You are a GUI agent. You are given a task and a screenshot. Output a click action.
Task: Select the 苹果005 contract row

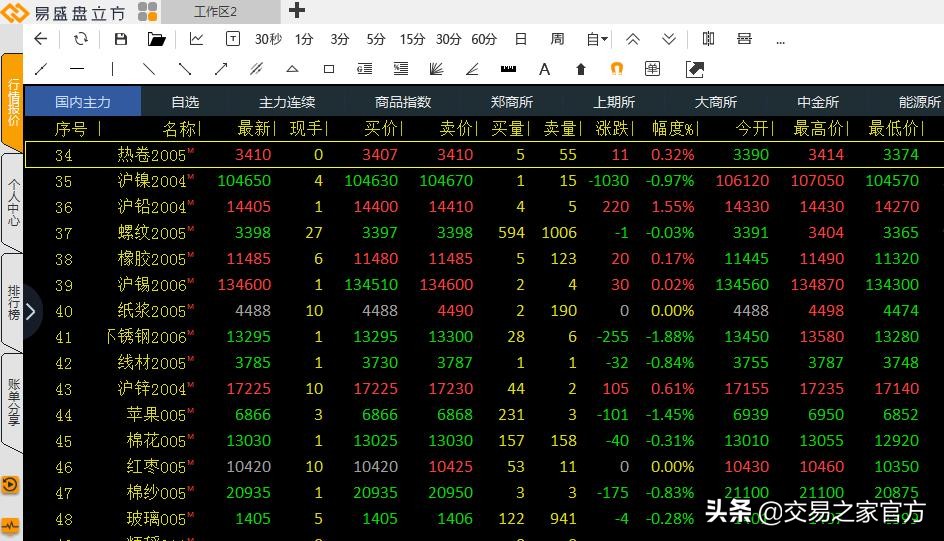(x=484, y=415)
